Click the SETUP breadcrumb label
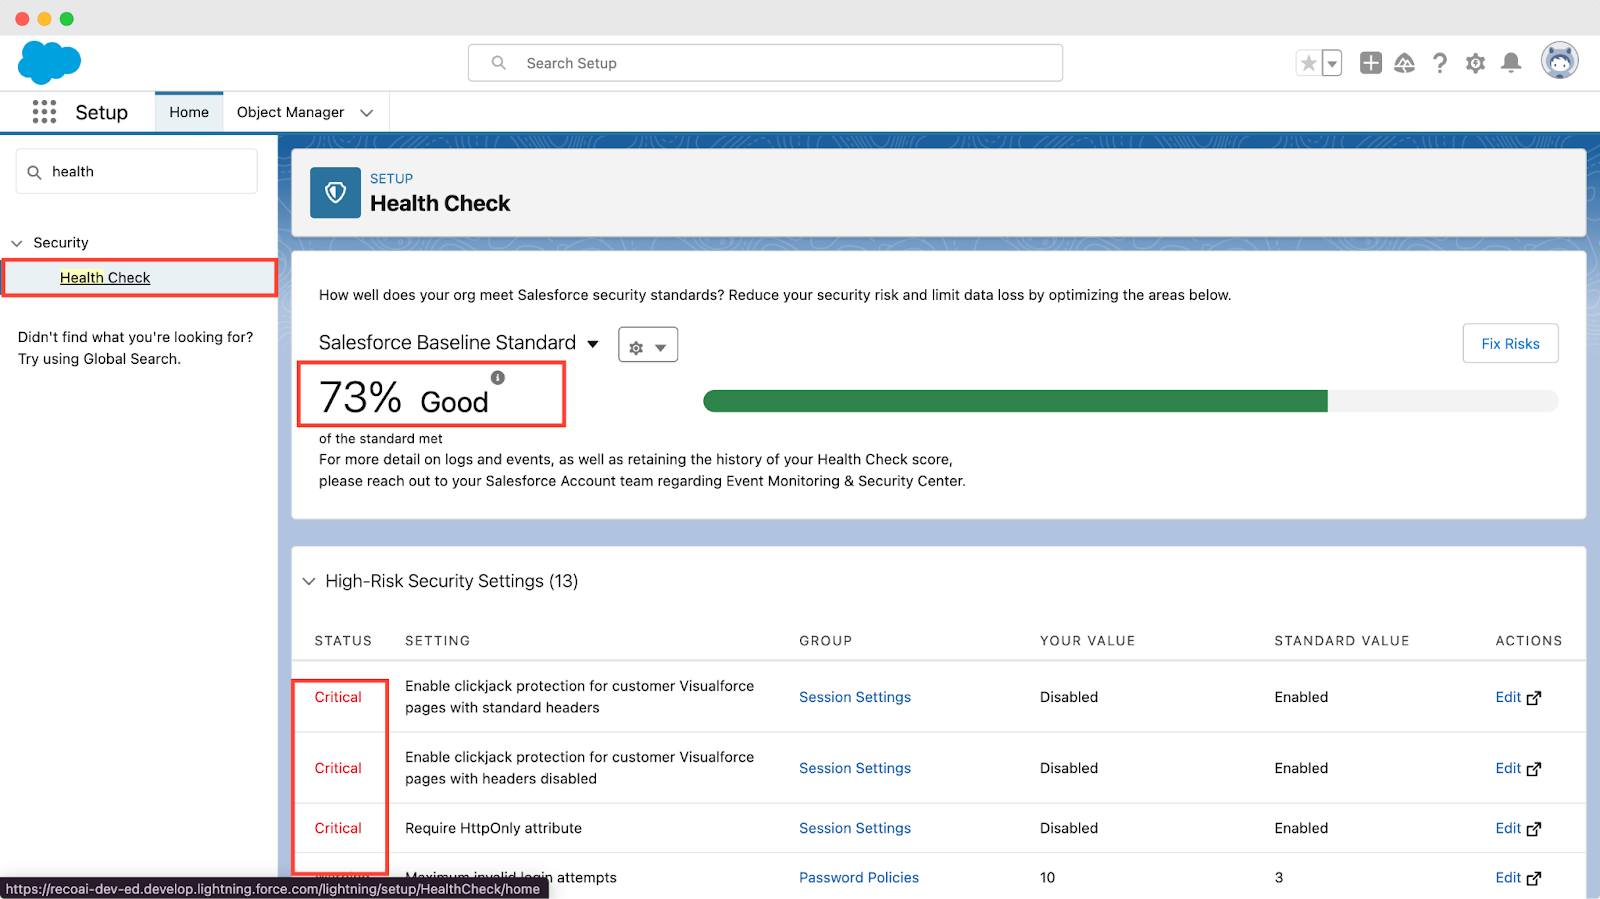 [x=391, y=179]
